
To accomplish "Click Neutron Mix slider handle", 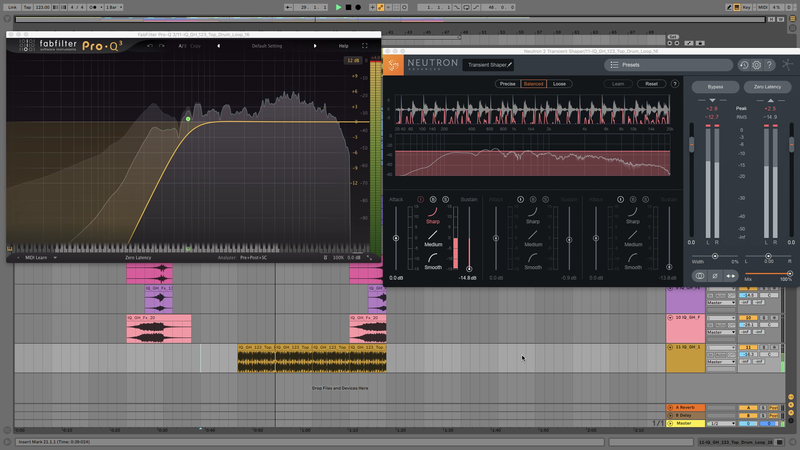I will pyautogui.click(x=790, y=273).
